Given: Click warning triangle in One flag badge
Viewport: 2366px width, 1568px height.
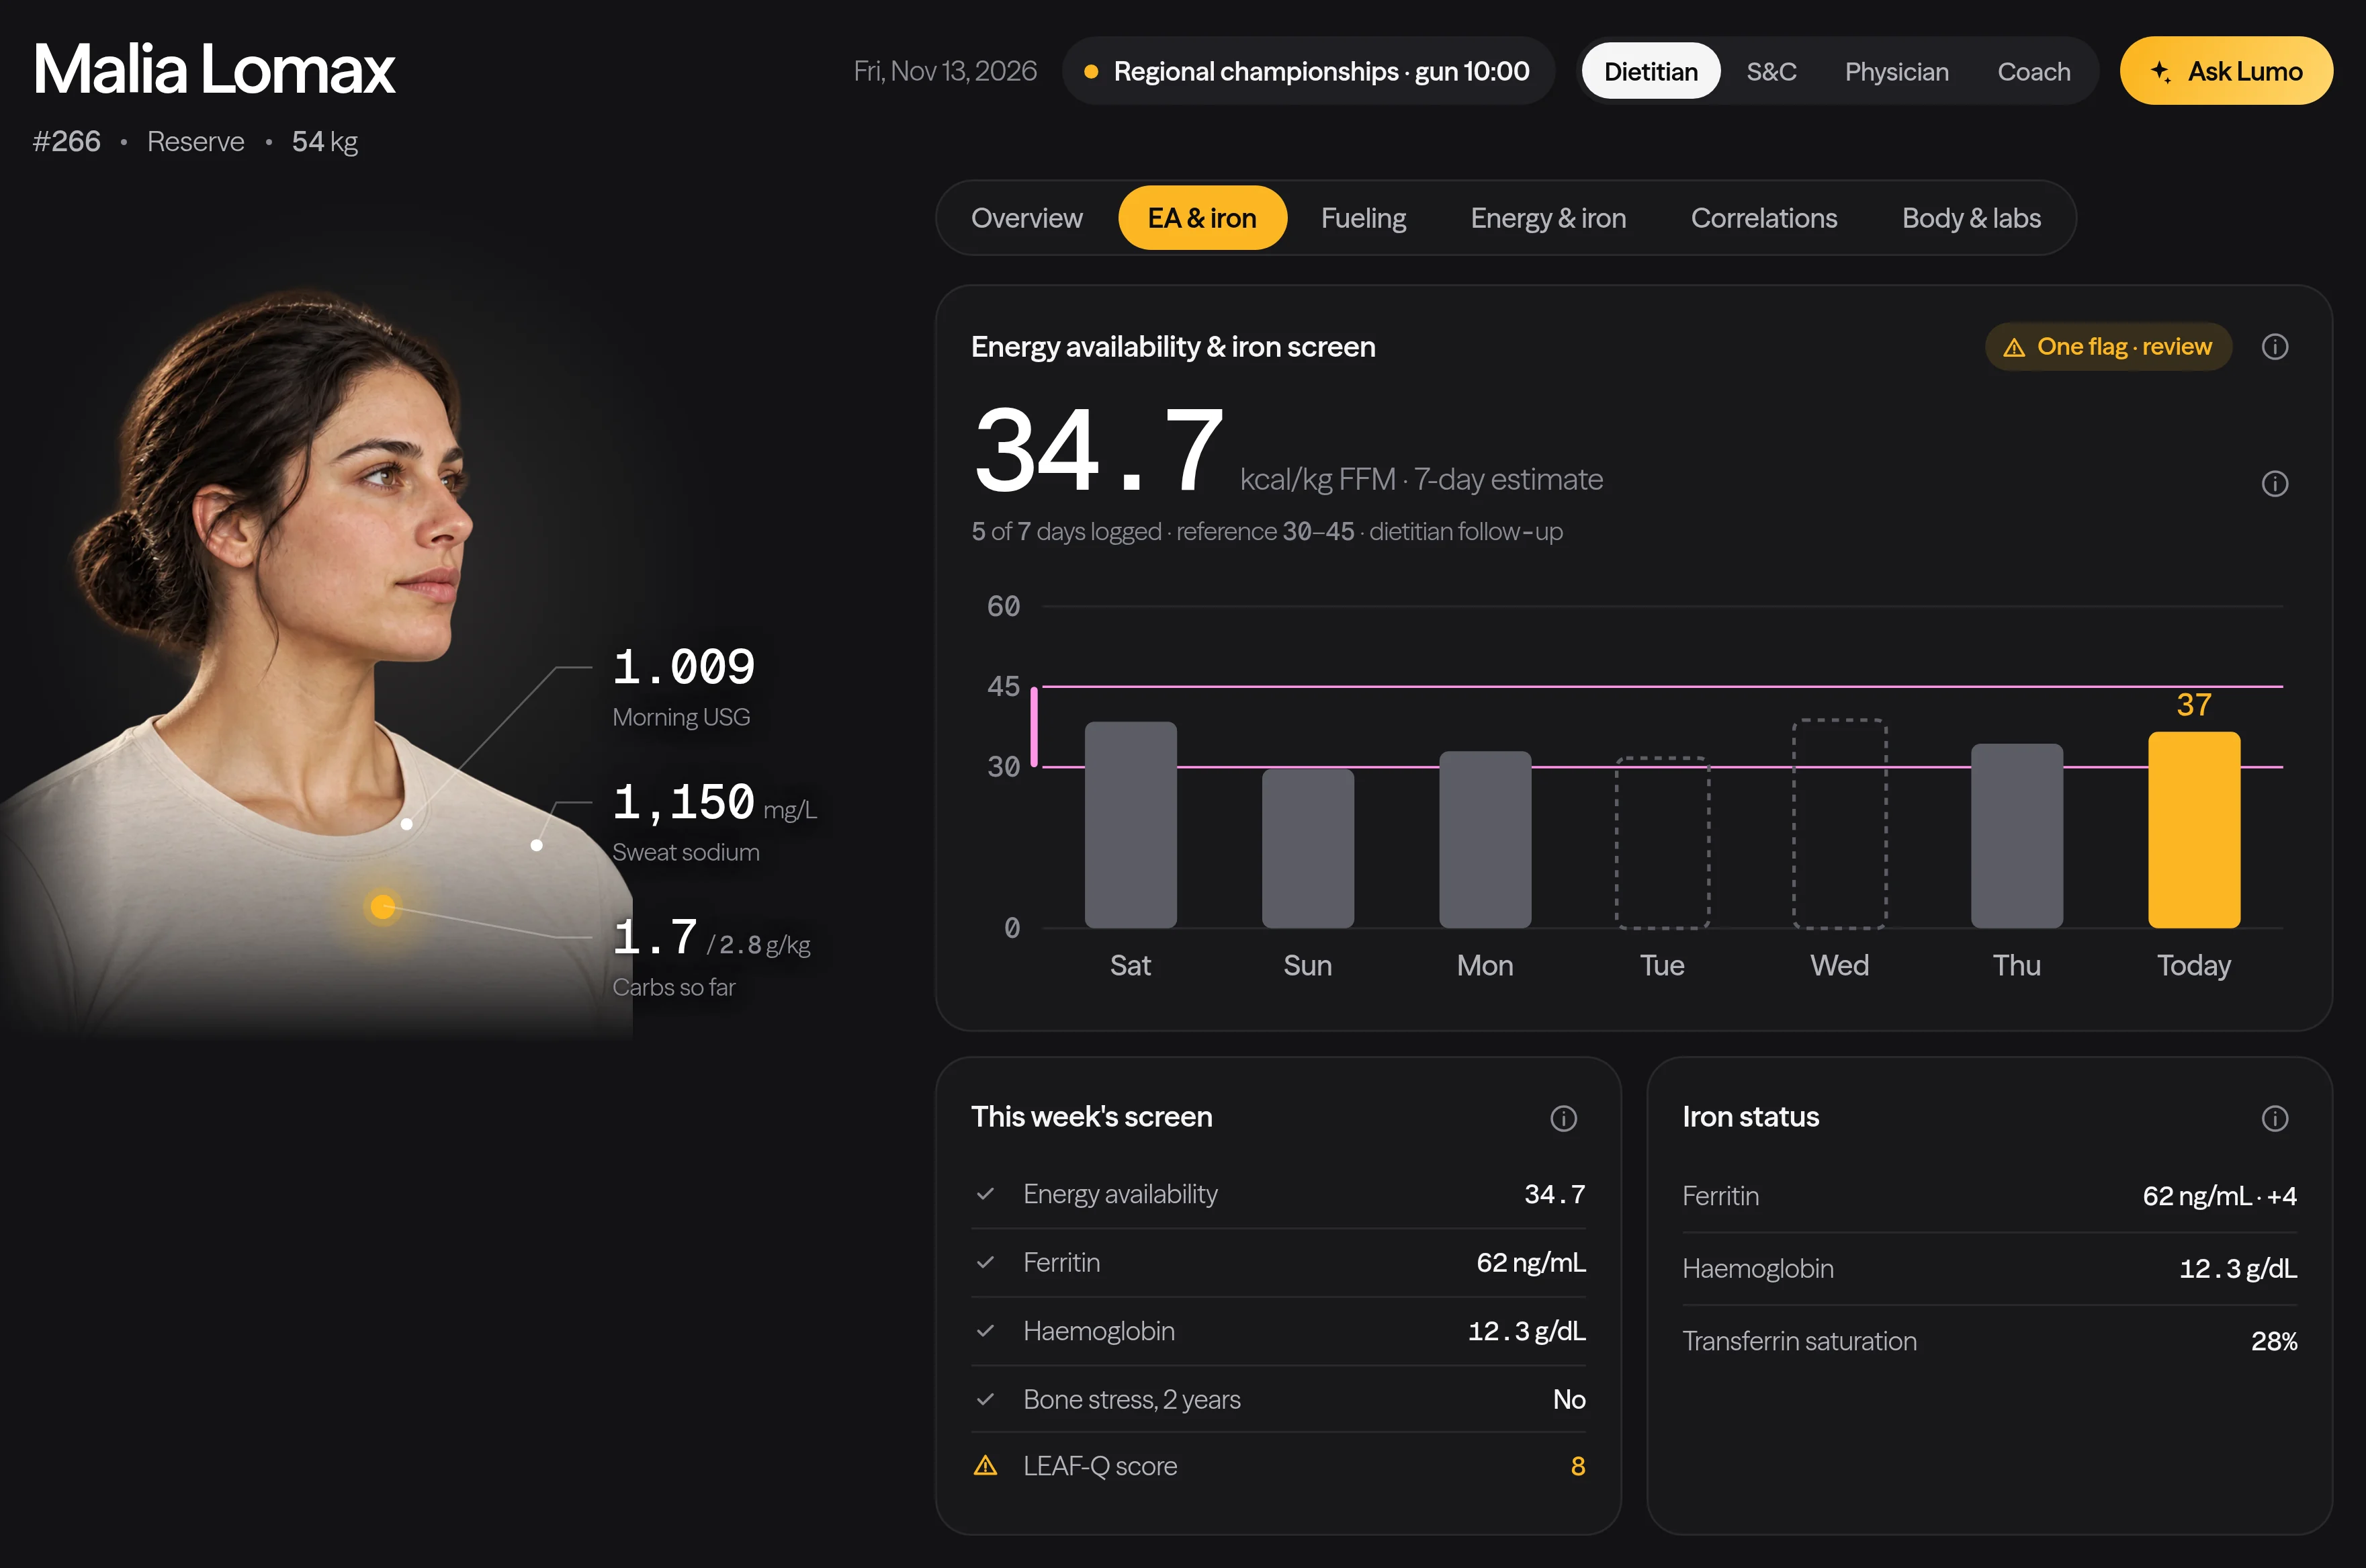Looking at the screenshot, I should click(2014, 348).
